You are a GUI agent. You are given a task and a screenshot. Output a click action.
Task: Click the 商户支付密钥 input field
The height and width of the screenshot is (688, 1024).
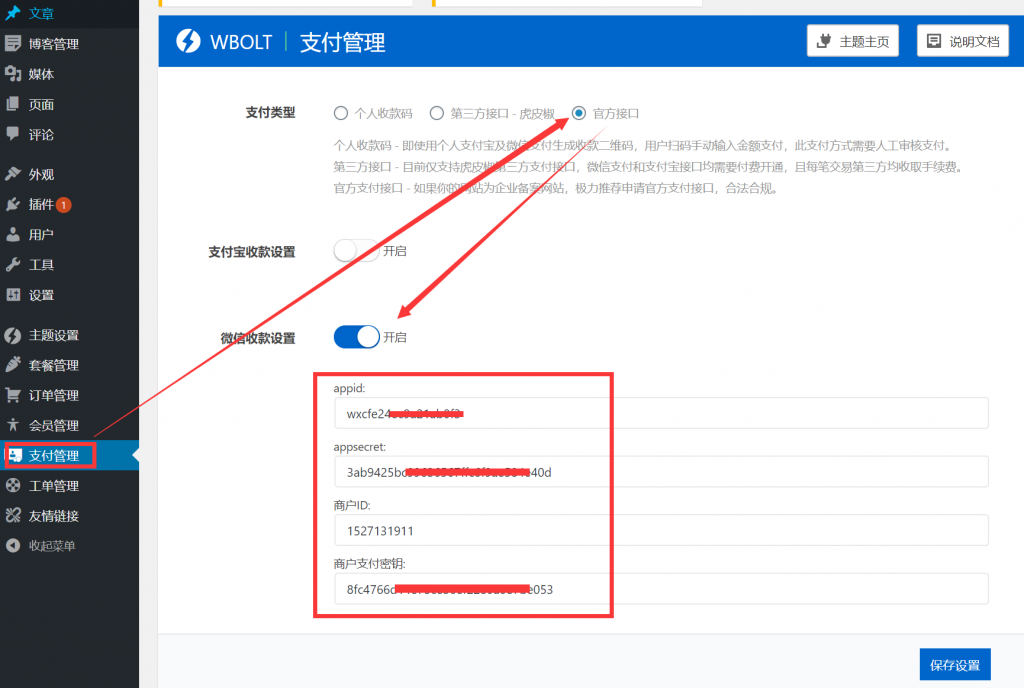(661, 589)
